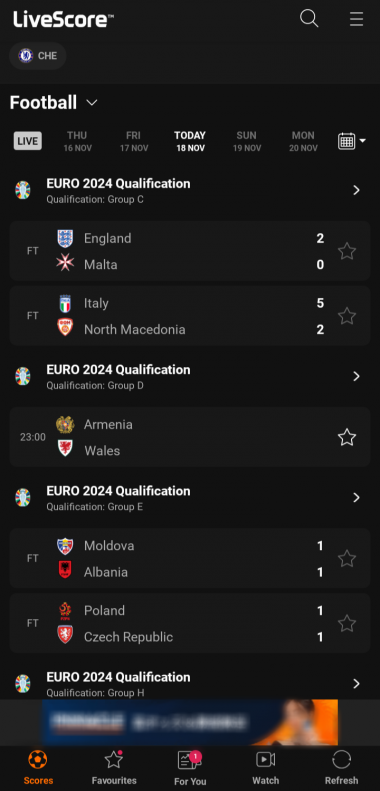
Task: Expand Group E qualification chevron
Action: 356,498
